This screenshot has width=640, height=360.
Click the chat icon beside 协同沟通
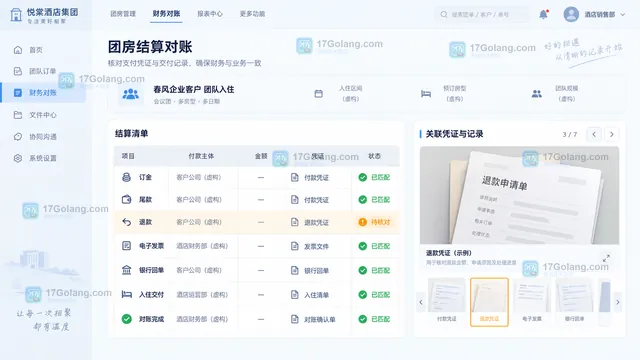(x=18, y=136)
